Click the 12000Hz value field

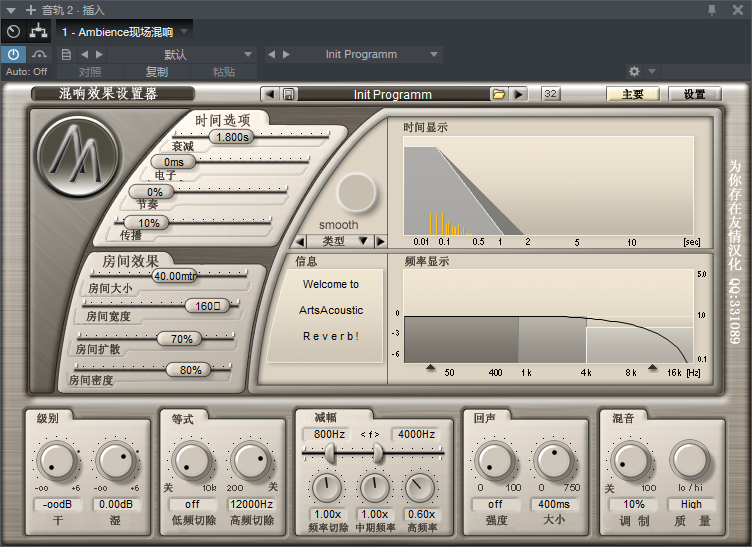(x=251, y=504)
